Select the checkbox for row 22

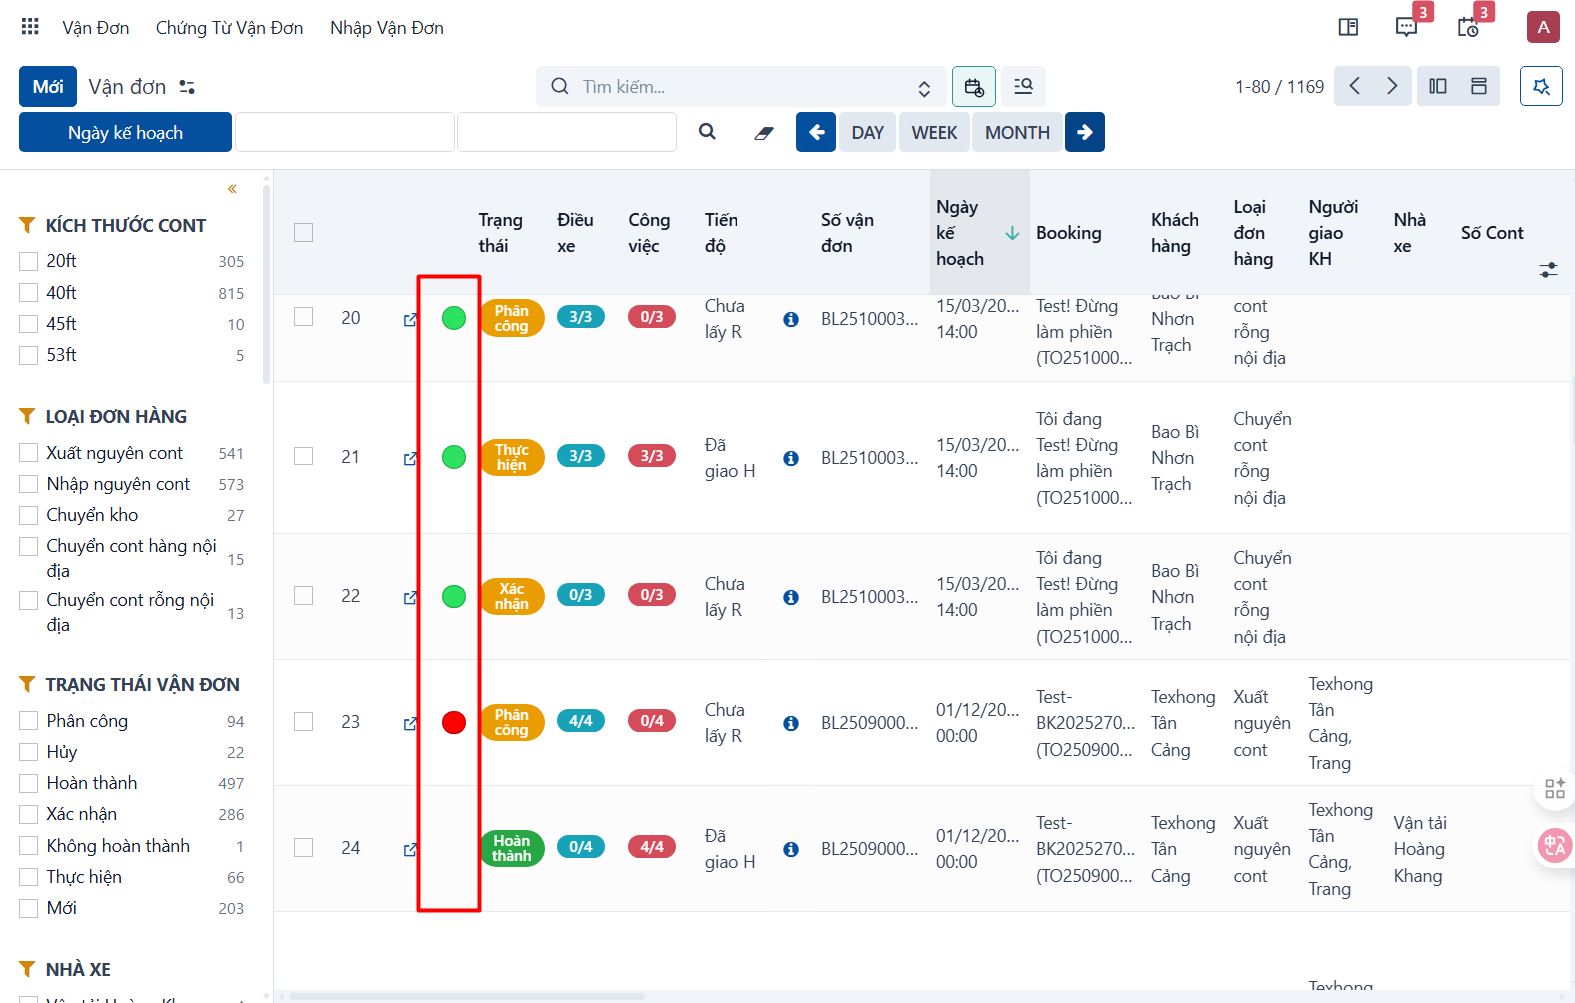coord(304,596)
